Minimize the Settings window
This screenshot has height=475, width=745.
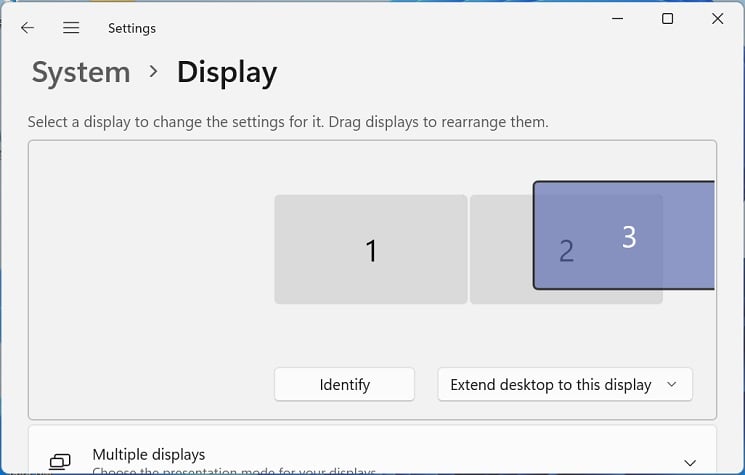pyautogui.click(x=617, y=19)
